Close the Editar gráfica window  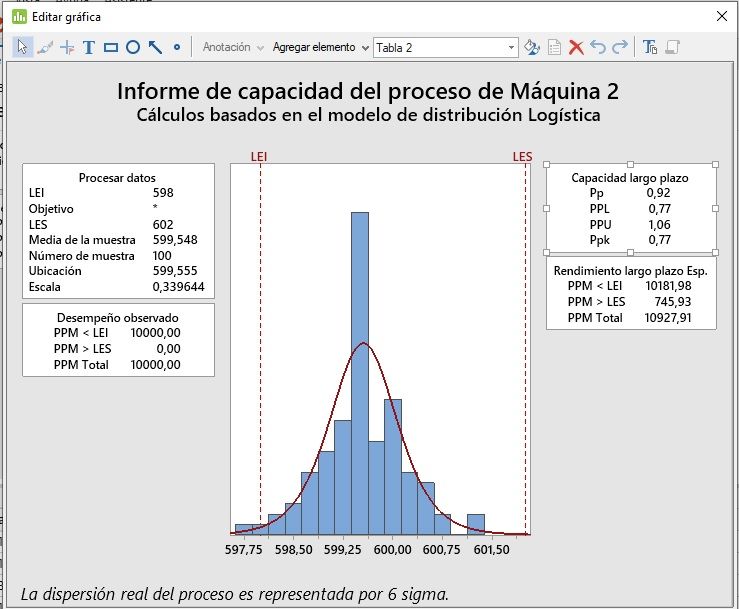722,16
